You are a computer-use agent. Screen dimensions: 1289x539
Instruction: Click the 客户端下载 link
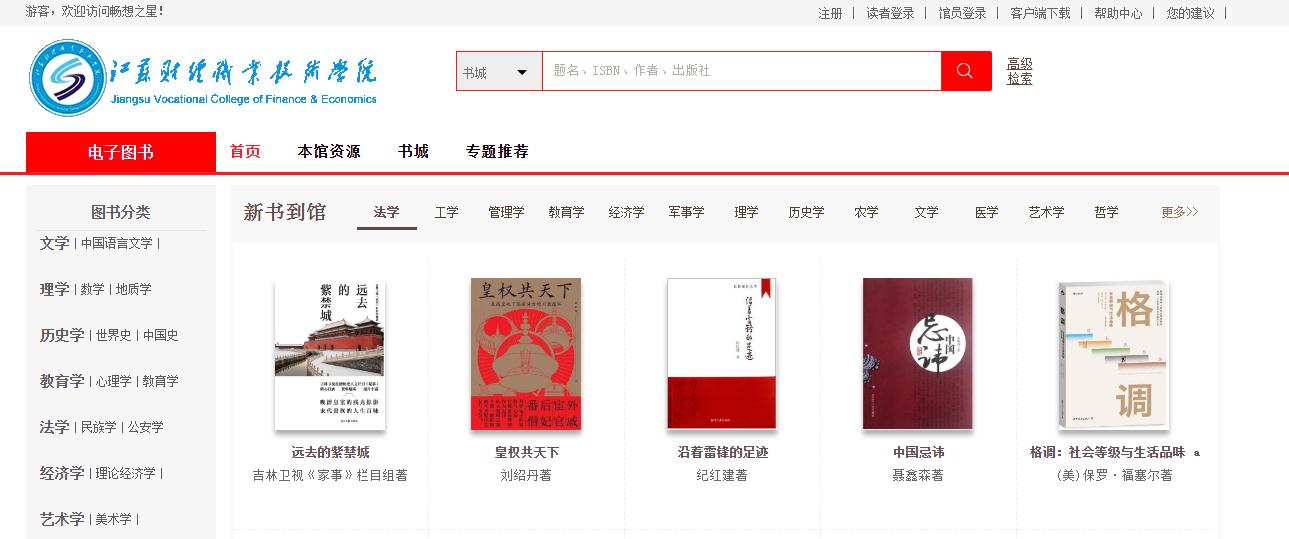(1040, 13)
